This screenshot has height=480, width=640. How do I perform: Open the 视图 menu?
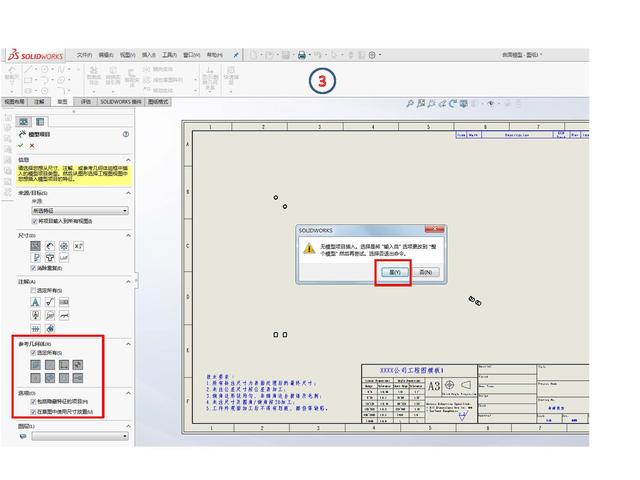point(127,55)
